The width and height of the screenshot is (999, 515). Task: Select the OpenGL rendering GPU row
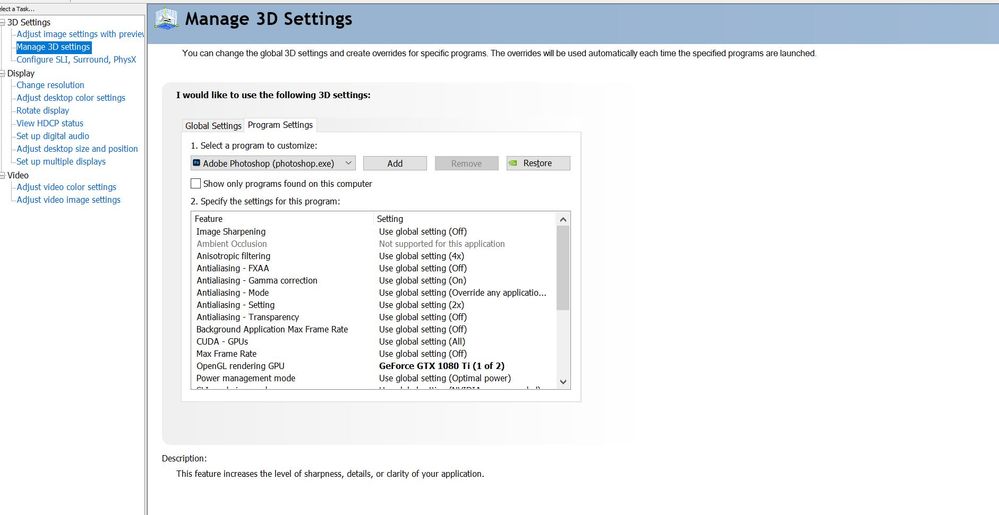(373, 366)
